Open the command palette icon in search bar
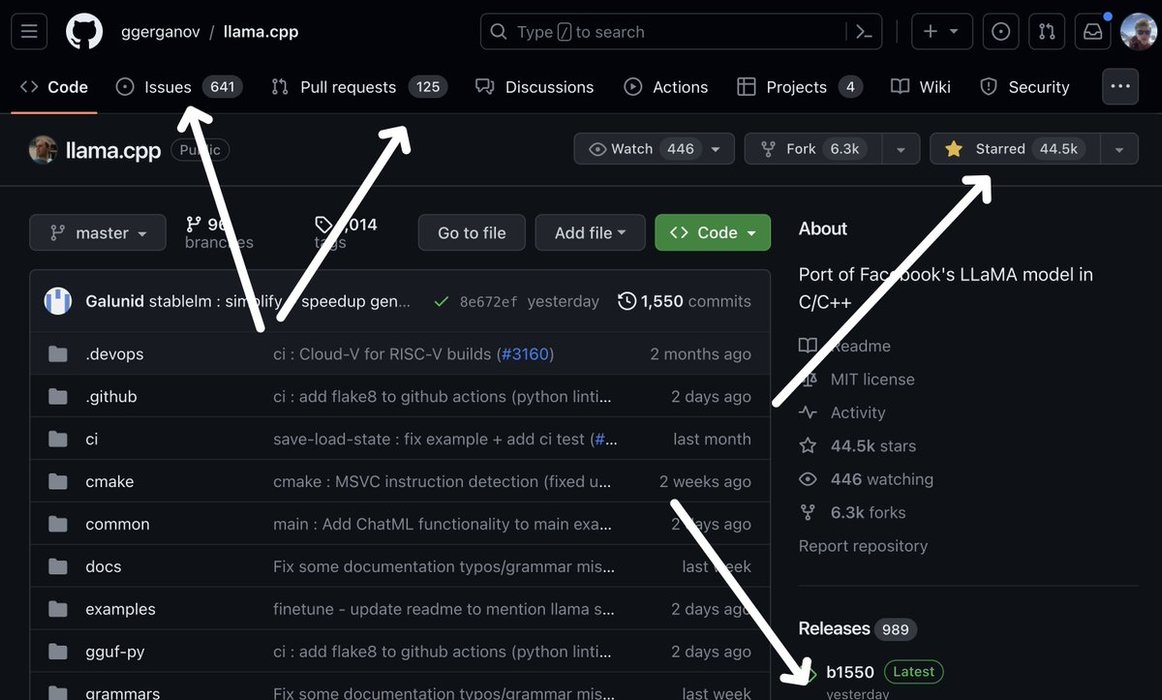This screenshot has width=1162, height=700. (x=863, y=32)
